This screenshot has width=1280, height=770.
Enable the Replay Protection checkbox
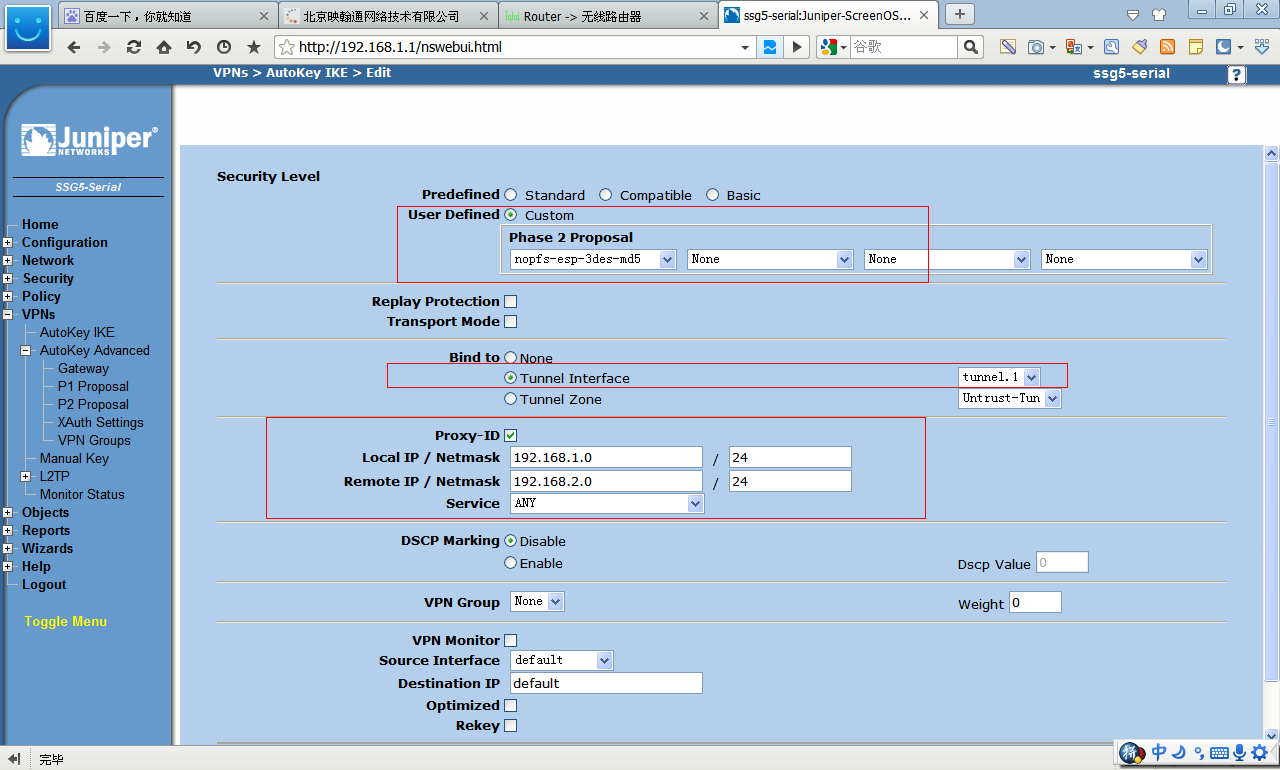coord(510,302)
